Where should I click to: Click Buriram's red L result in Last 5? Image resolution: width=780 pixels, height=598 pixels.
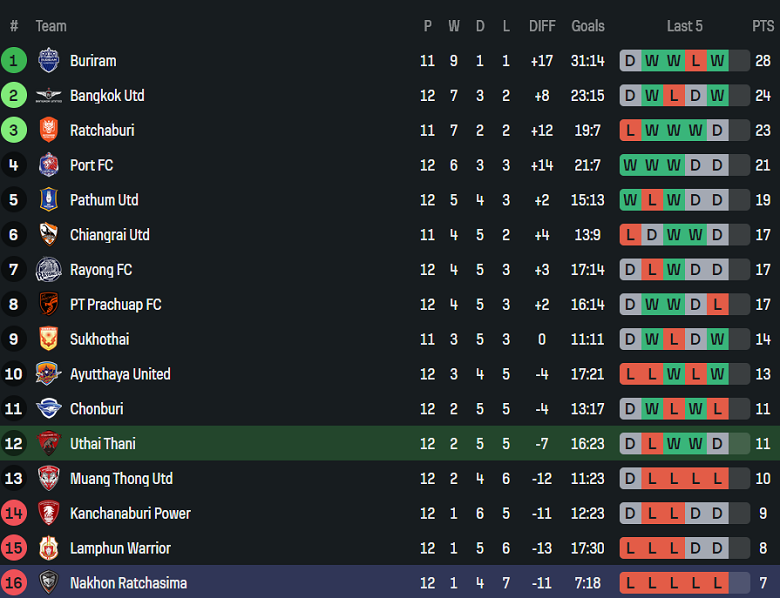[696, 61]
